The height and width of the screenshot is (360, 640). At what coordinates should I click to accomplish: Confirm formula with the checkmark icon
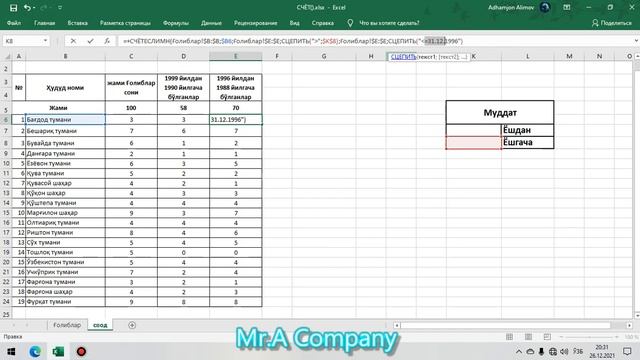click(90, 41)
